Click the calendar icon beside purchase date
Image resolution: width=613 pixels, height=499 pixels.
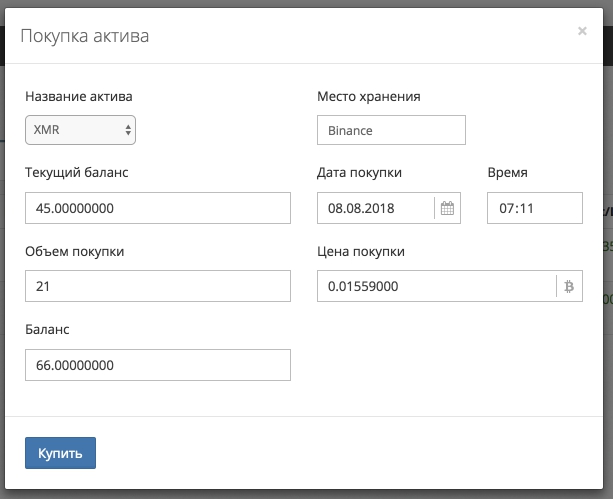coord(447,208)
